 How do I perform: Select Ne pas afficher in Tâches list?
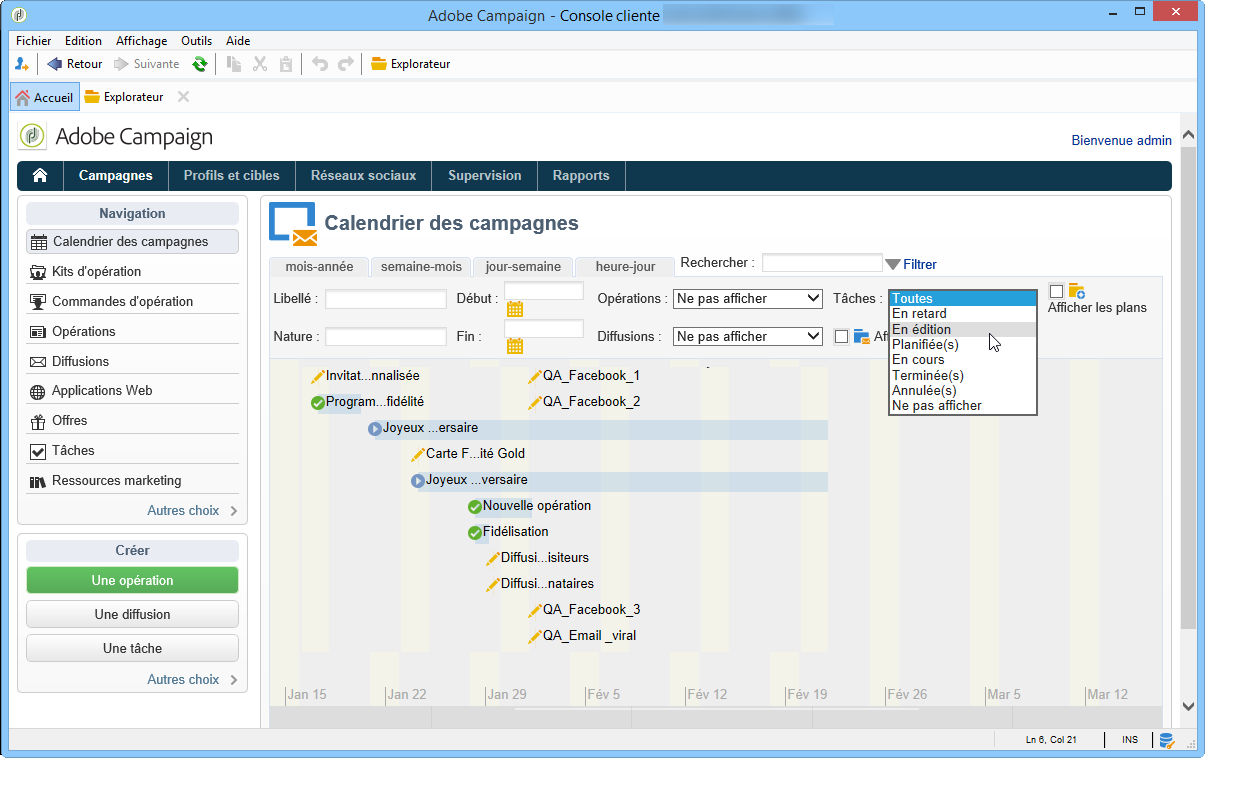(963, 406)
